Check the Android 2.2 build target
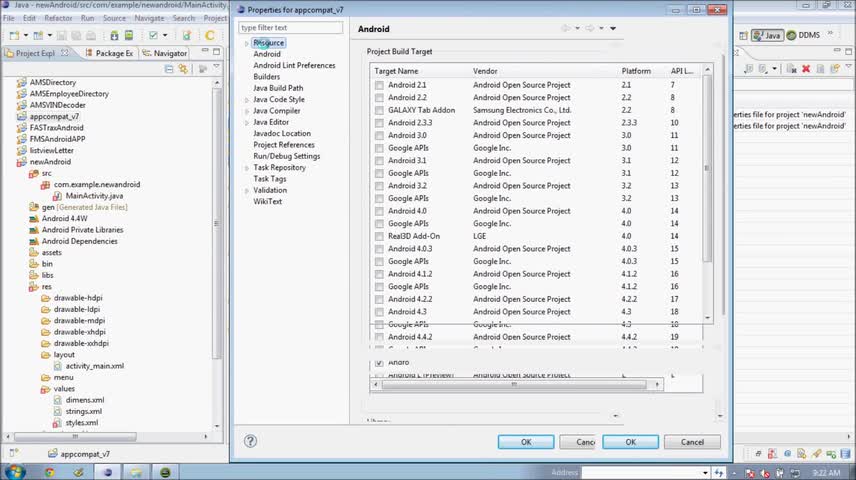Viewport: 856px width, 480px height. pyautogui.click(x=379, y=98)
